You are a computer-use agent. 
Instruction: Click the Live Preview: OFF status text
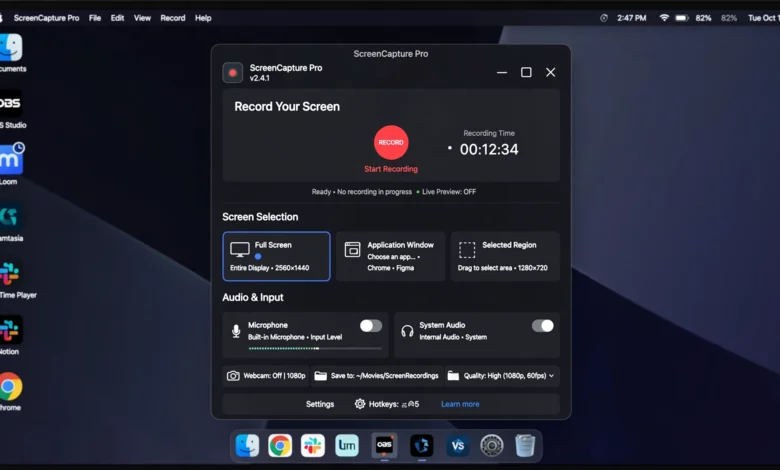[x=449, y=191]
